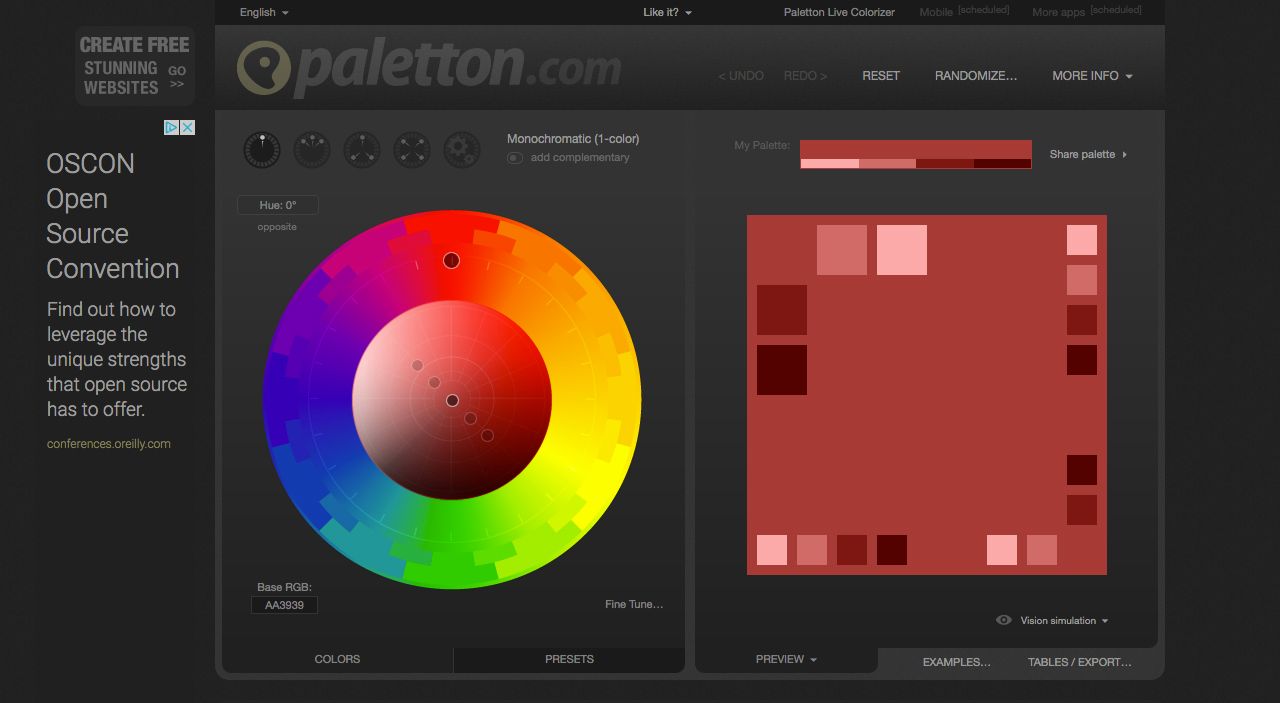
Task: Click RESET in the top menu
Action: tap(881, 76)
